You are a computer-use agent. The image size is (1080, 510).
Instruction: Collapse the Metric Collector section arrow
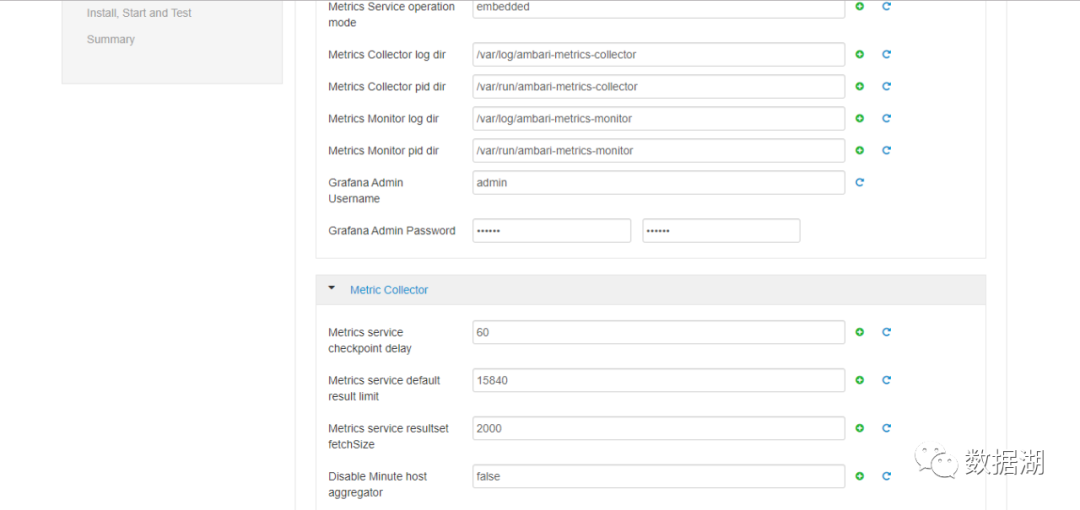pyautogui.click(x=332, y=289)
